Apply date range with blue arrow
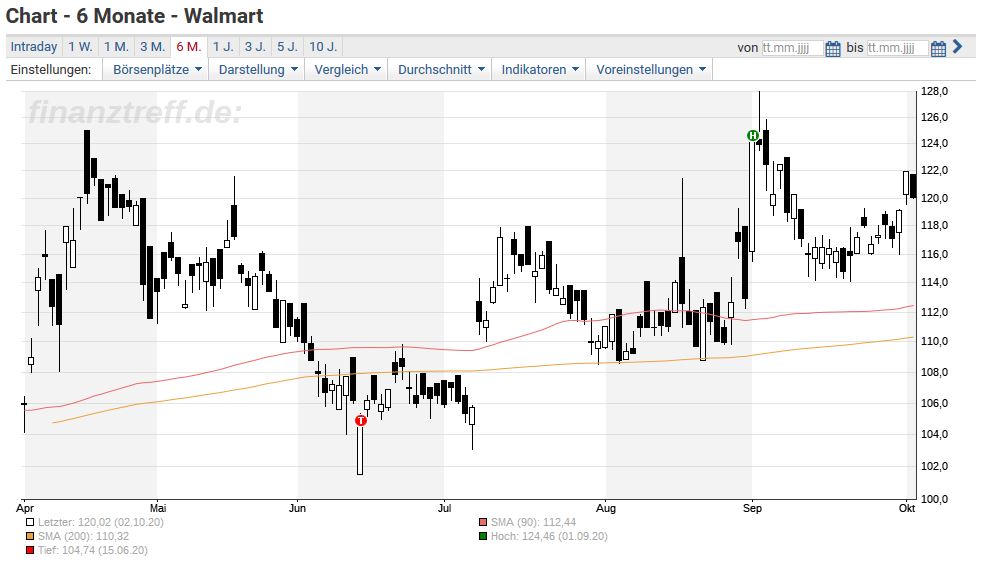The width and height of the screenshot is (987, 565). 957,47
